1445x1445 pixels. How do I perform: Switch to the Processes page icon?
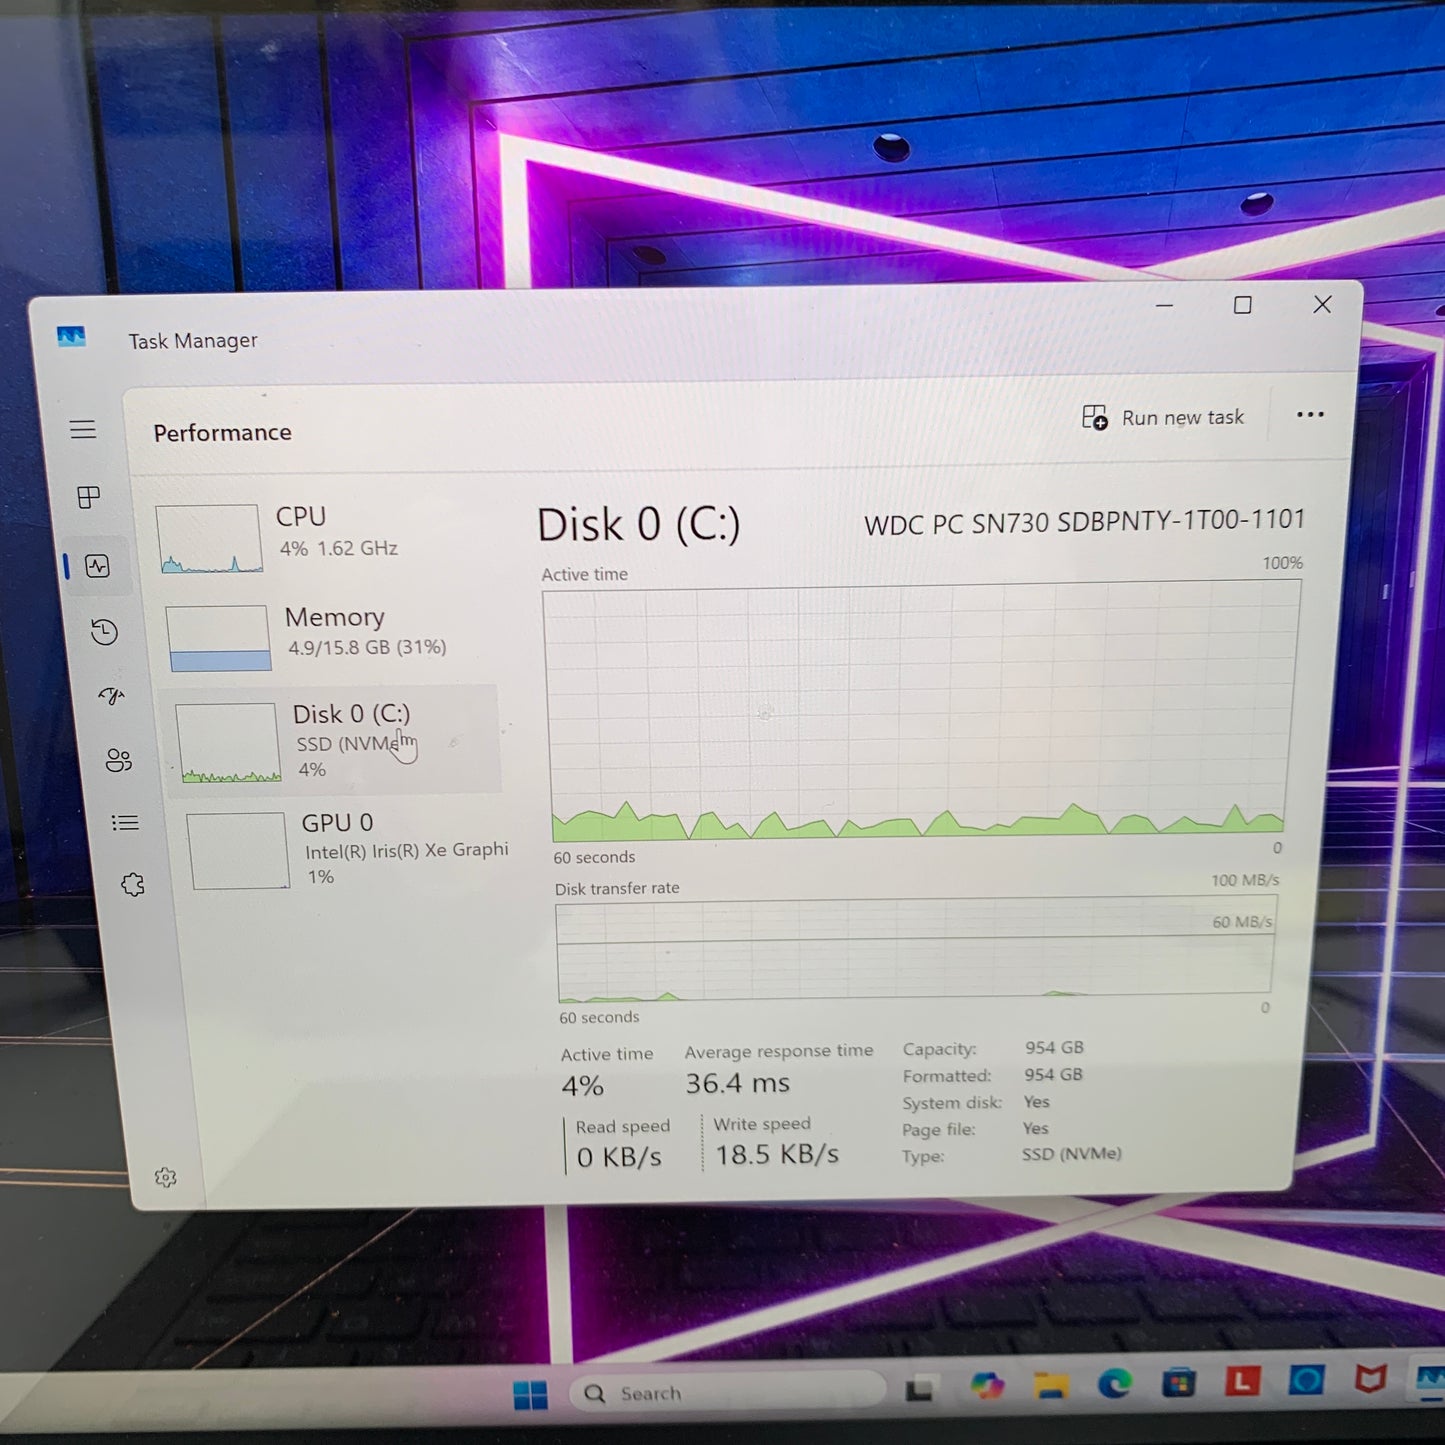[x=89, y=497]
